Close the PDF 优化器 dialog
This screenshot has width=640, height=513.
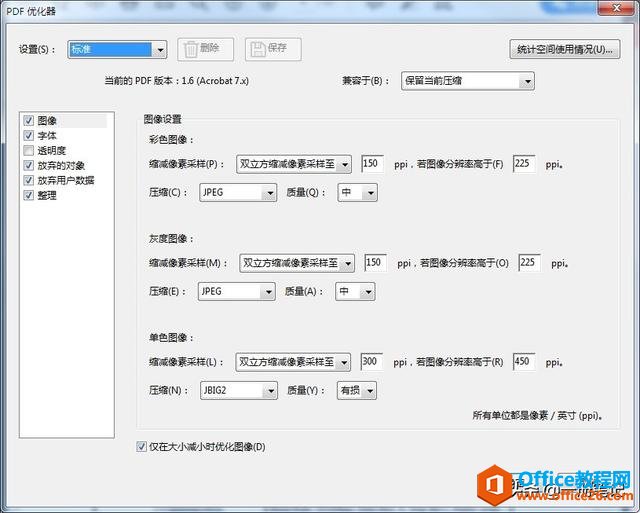[x=617, y=8]
